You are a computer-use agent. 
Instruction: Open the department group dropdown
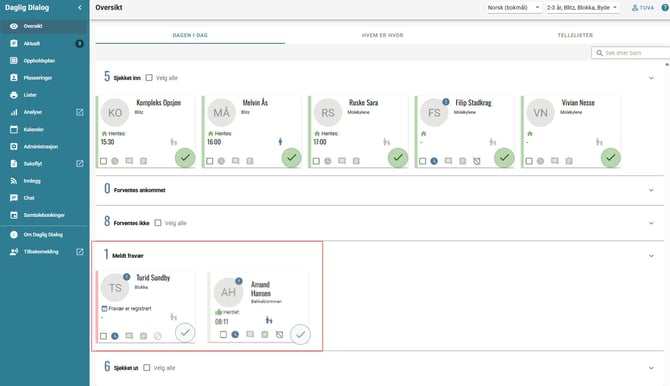coord(582,8)
